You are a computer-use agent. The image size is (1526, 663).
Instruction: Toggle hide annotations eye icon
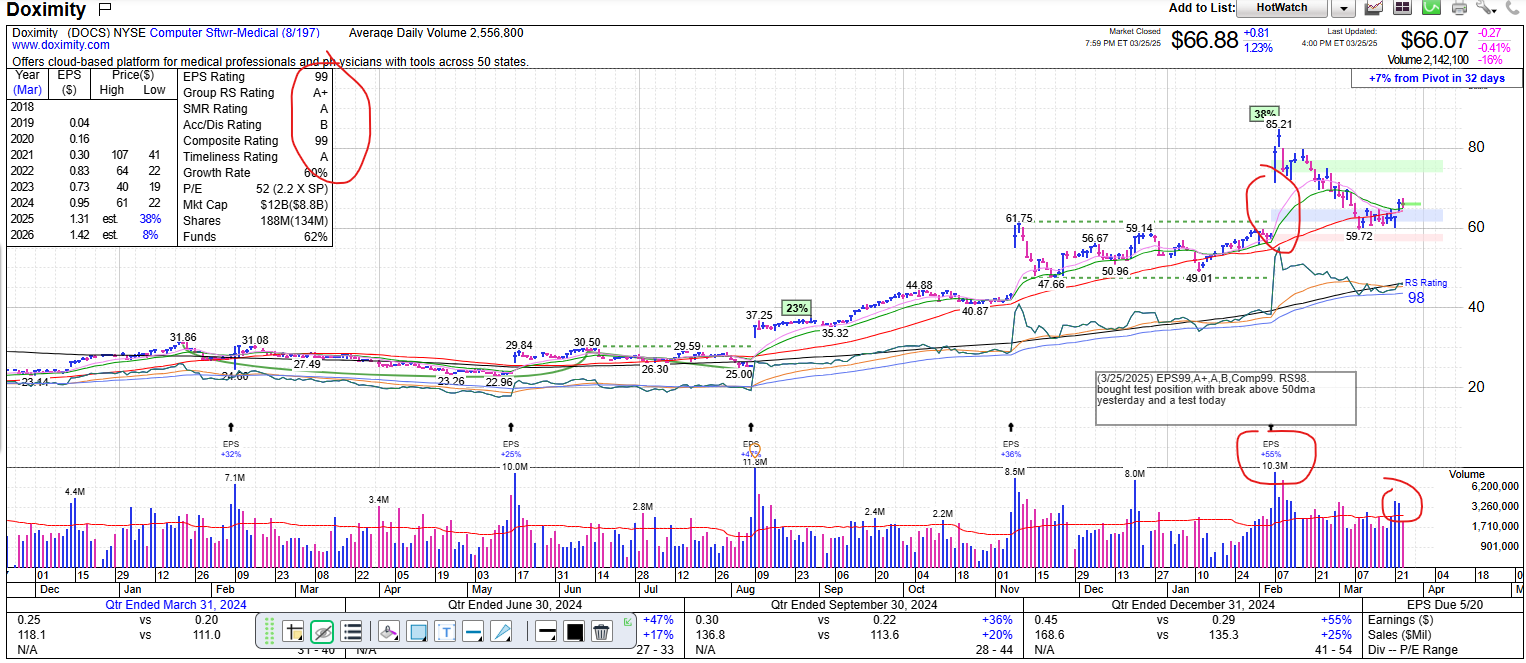[x=322, y=631]
